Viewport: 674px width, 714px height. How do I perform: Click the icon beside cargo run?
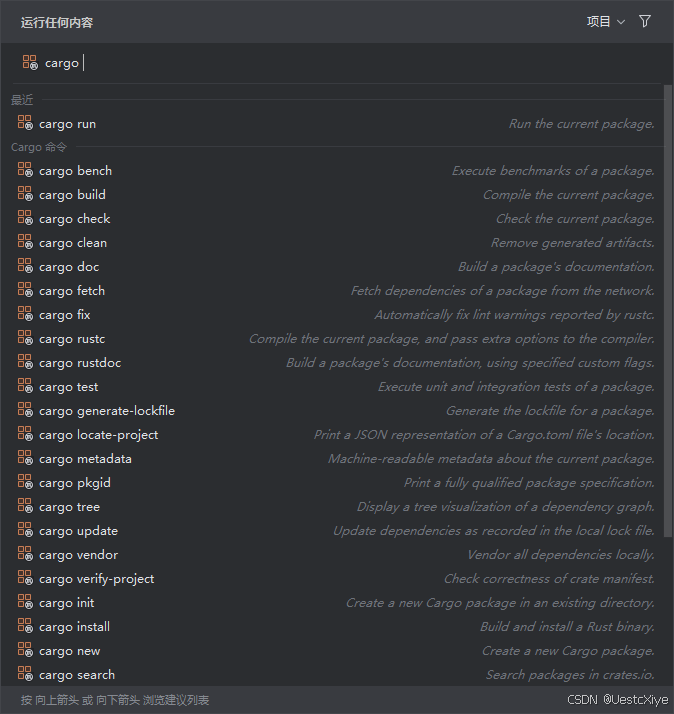tap(25, 122)
